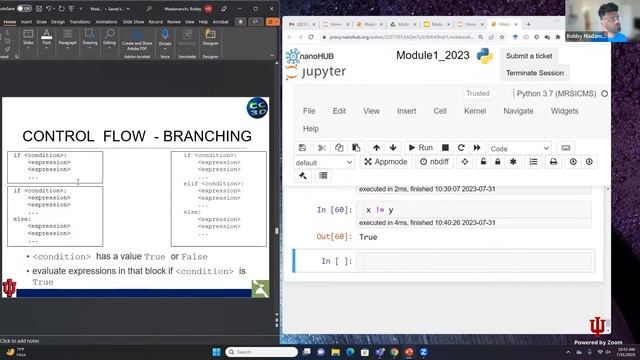Expand the Font group in PowerPoint ribbon
Image resolution: width=640 pixels, height=360 pixels.
[x=47, y=39]
